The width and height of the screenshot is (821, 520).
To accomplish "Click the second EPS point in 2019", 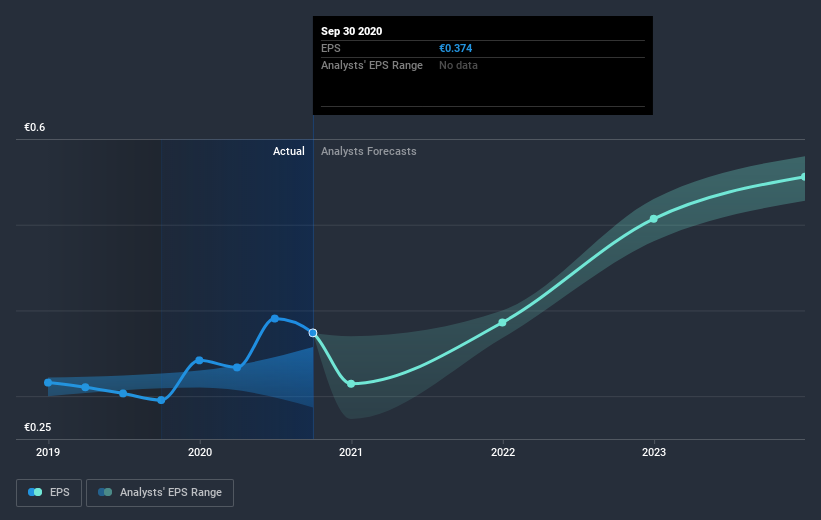I will pos(85,388).
